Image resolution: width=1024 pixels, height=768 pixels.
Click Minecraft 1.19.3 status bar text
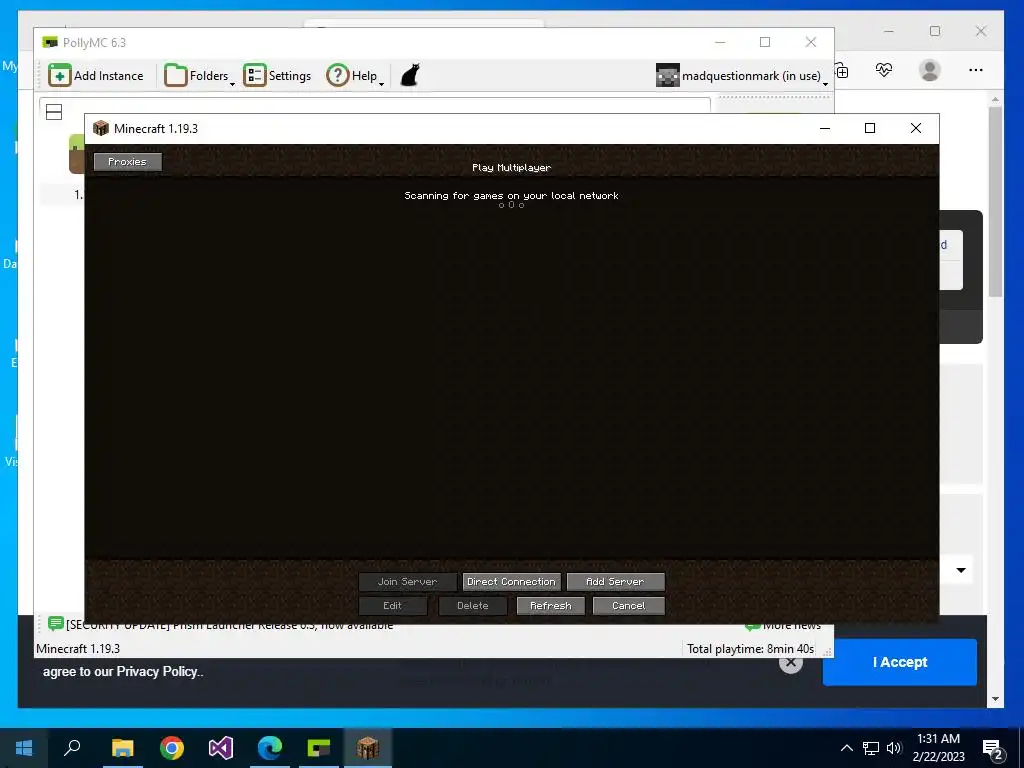78,648
